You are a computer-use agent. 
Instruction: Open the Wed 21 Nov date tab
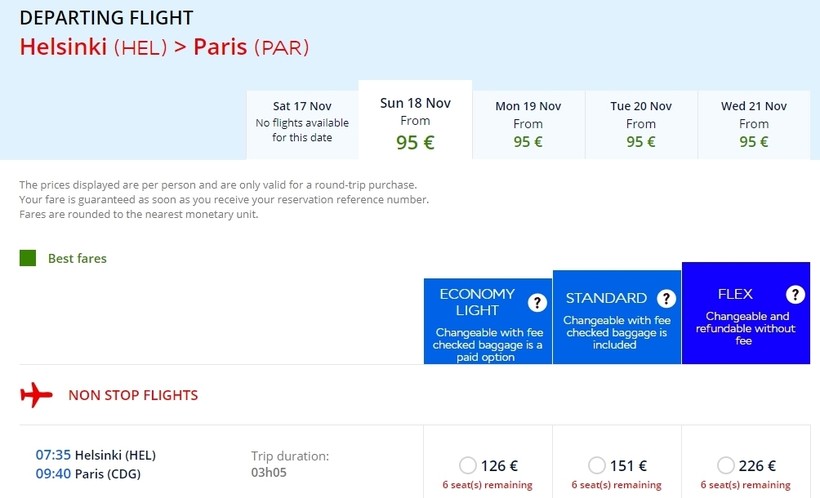tap(754, 123)
